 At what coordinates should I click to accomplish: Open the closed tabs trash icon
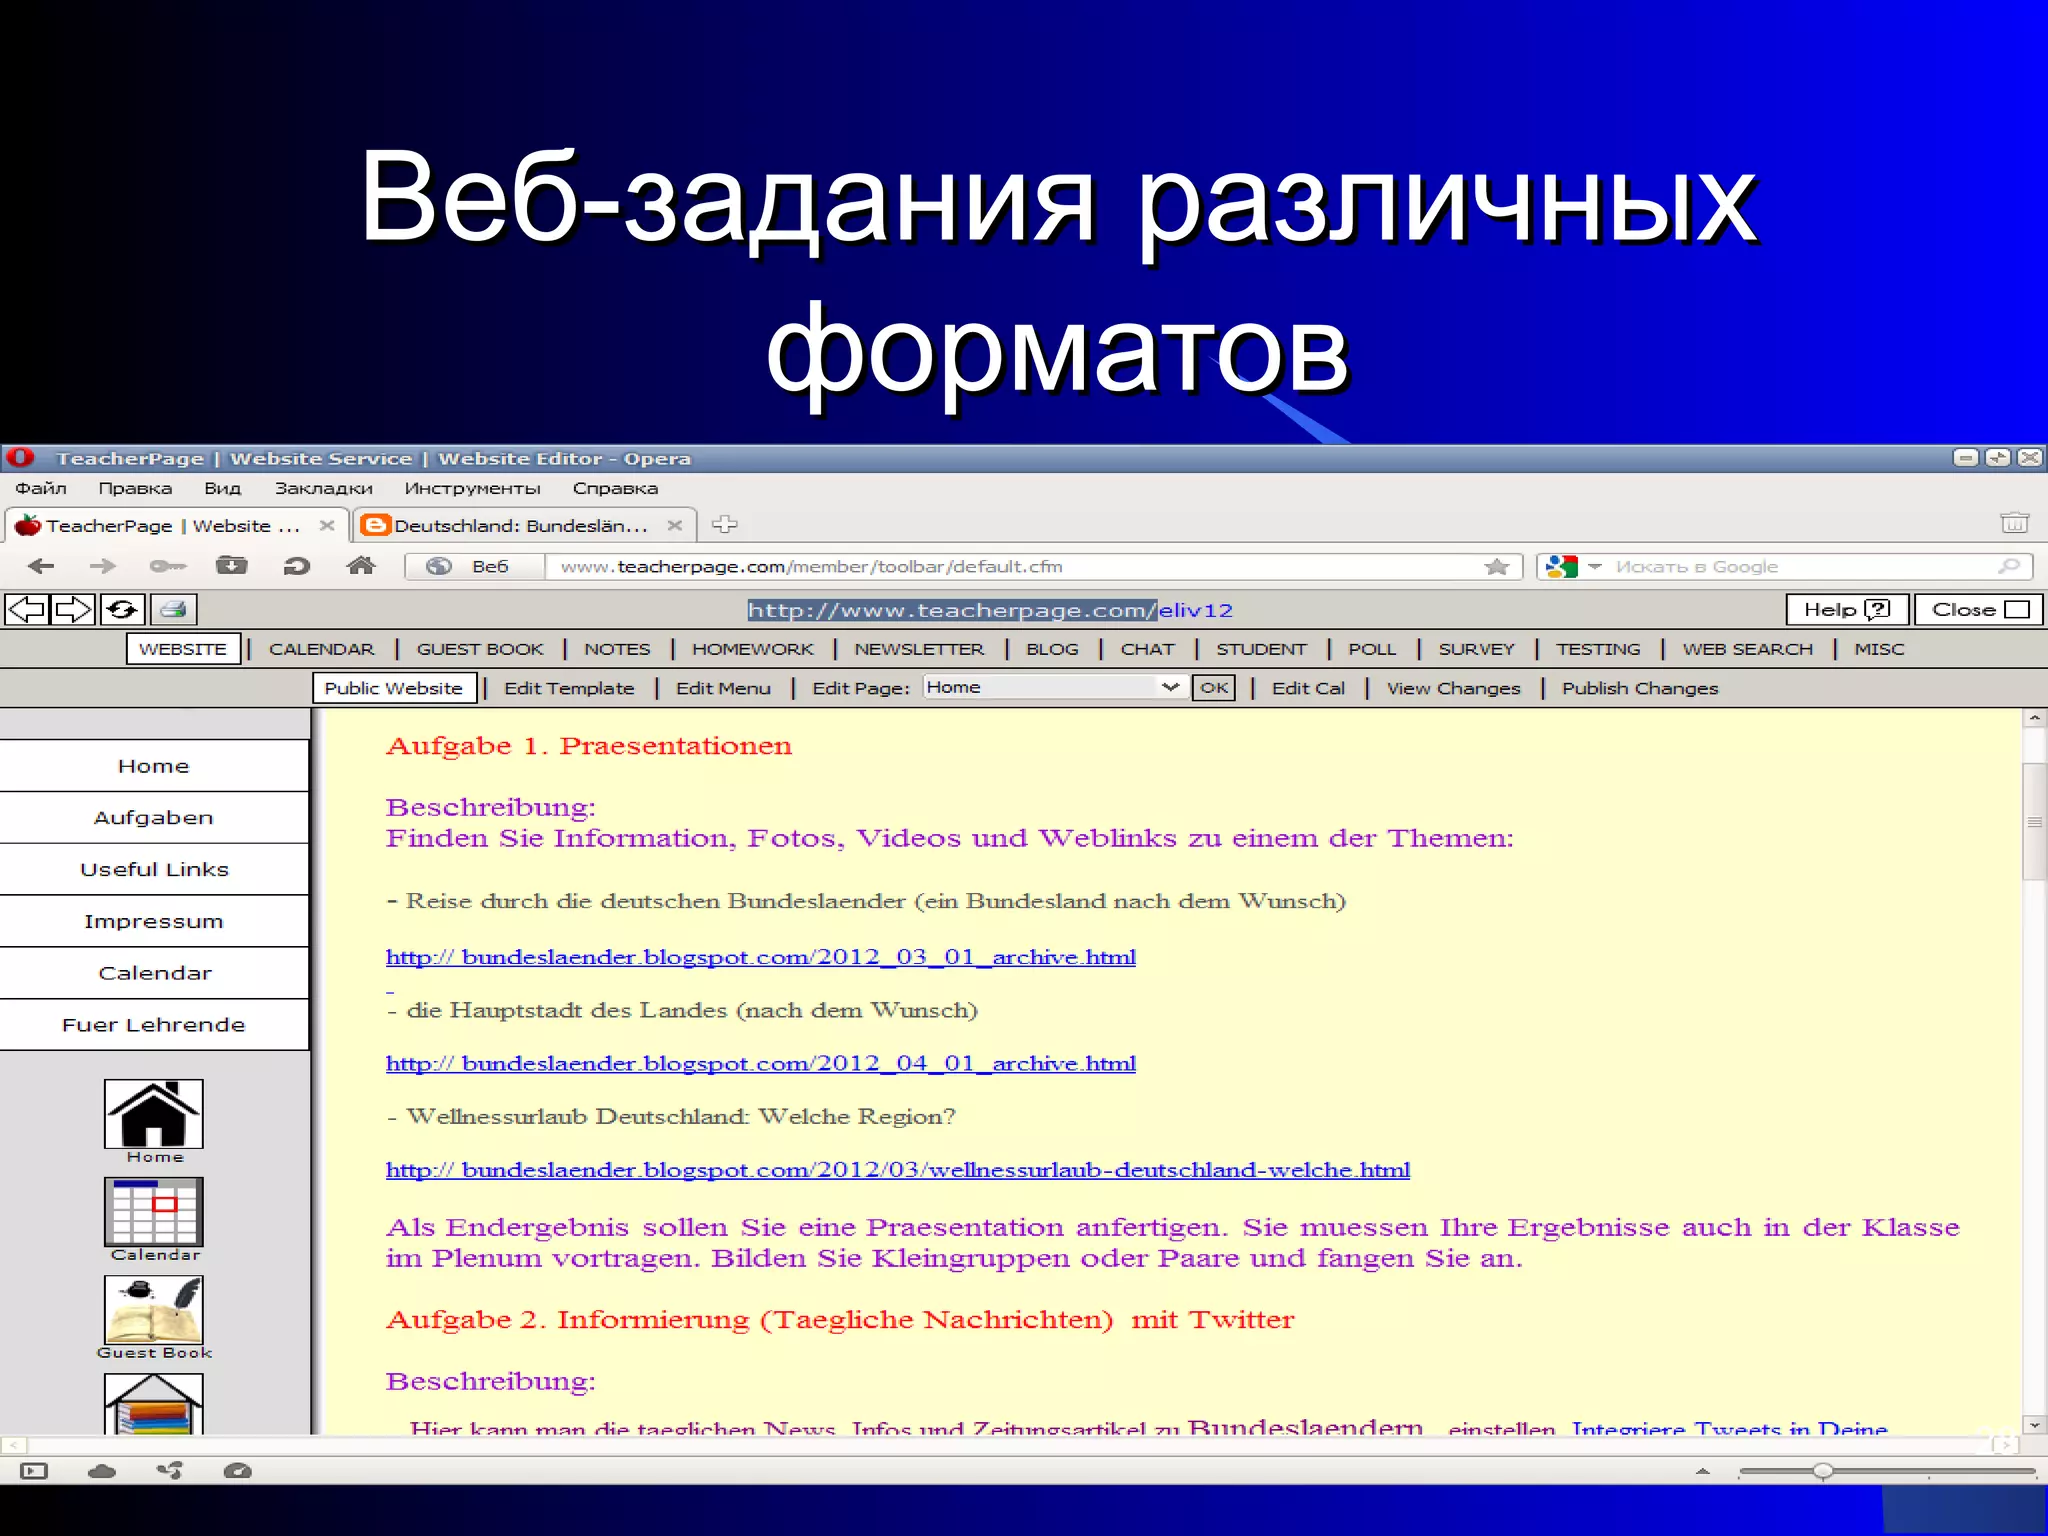coord(2014,522)
